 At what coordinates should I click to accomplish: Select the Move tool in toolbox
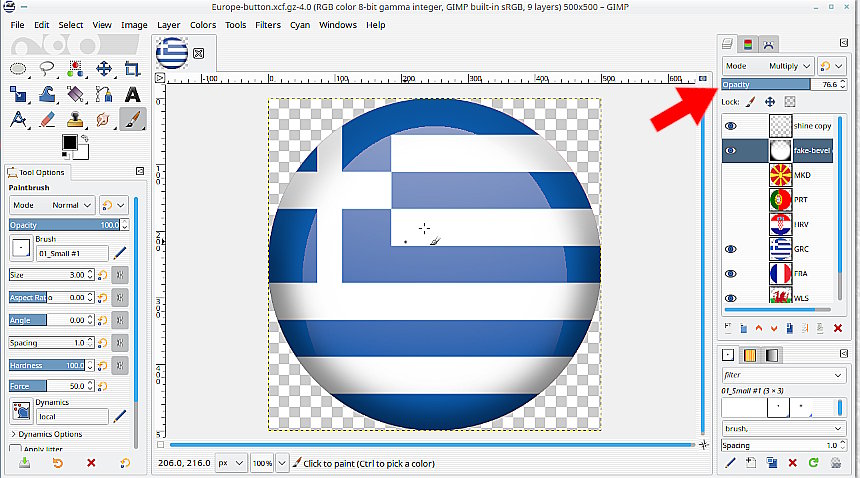pyautogui.click(x=104, y=69)
